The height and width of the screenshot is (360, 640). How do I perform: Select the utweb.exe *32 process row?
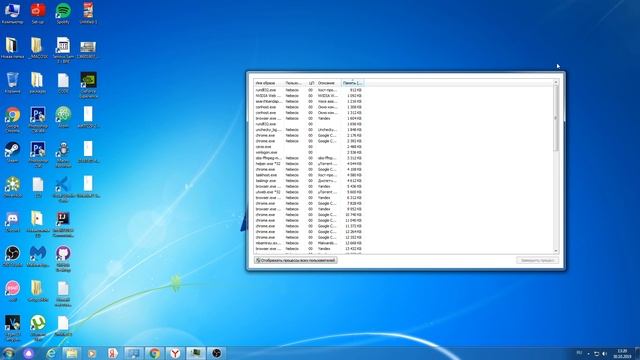pos(308,192)
